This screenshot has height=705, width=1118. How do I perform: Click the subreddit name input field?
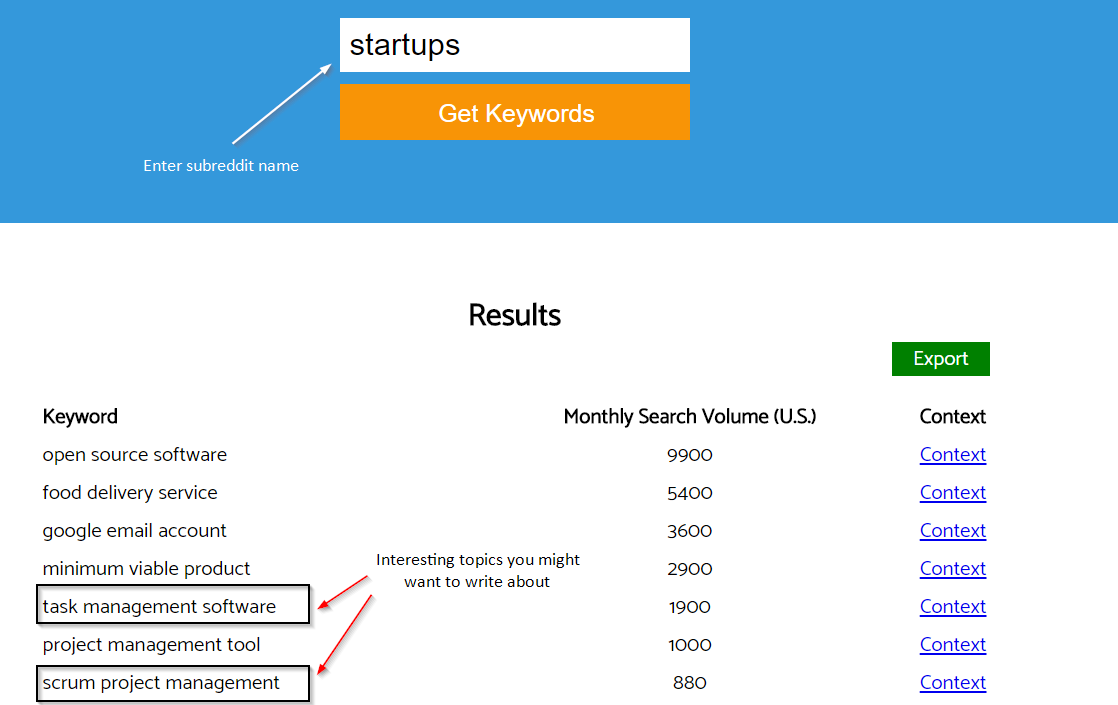click(514, 44)
